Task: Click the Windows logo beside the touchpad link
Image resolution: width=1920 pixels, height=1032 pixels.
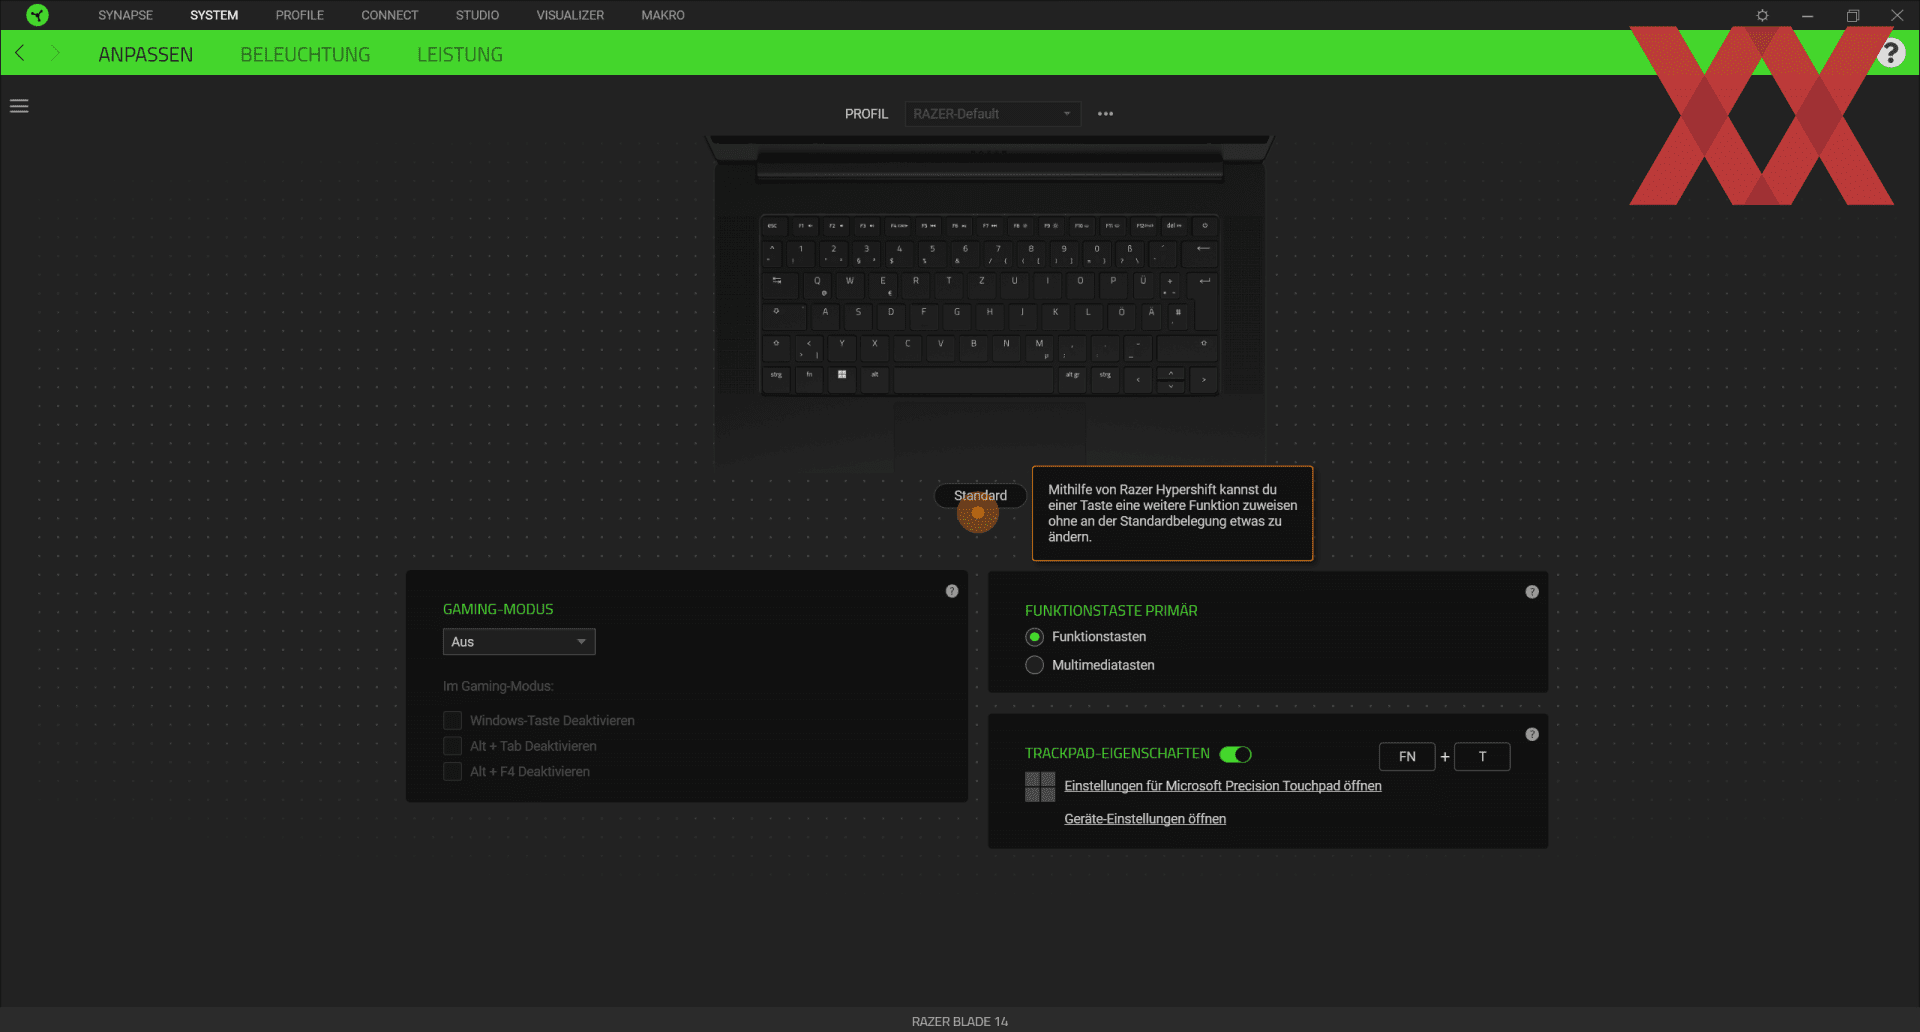Action: 1040,787
